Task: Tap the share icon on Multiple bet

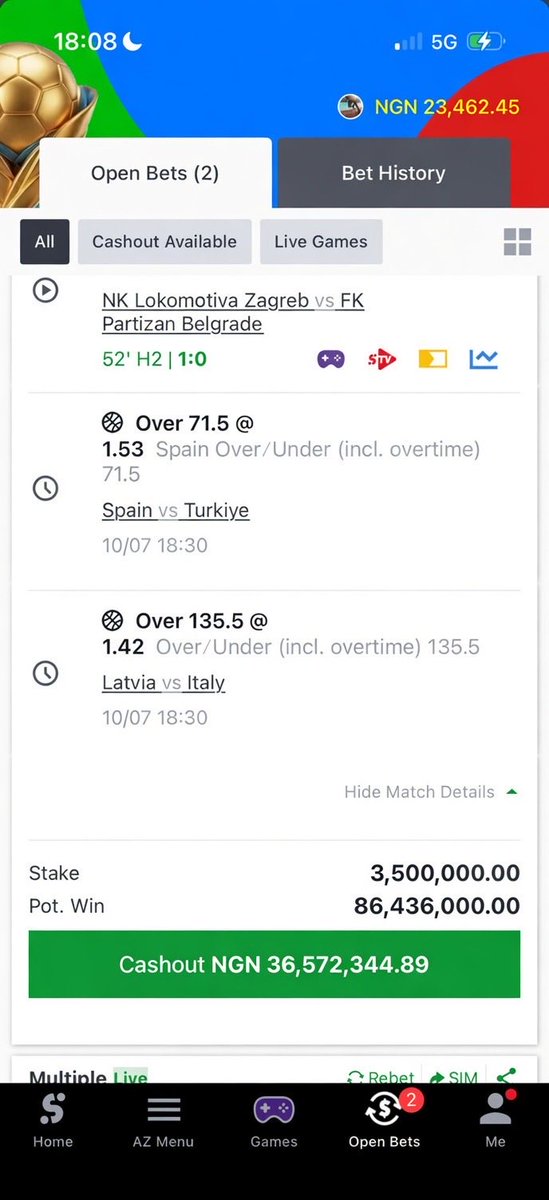Action: 506,1077
